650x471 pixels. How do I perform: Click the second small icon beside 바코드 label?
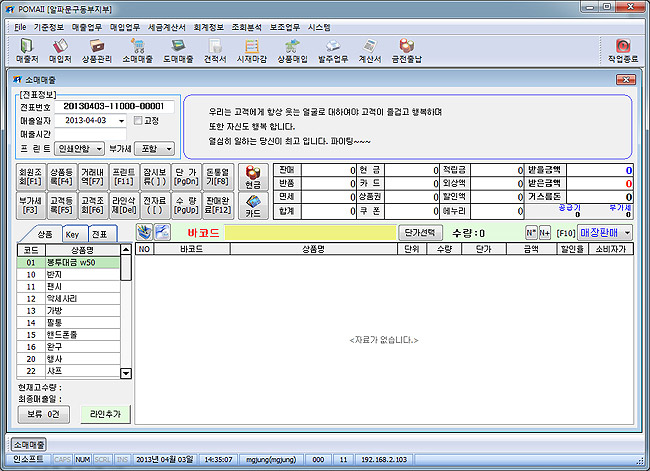(162, 232)
